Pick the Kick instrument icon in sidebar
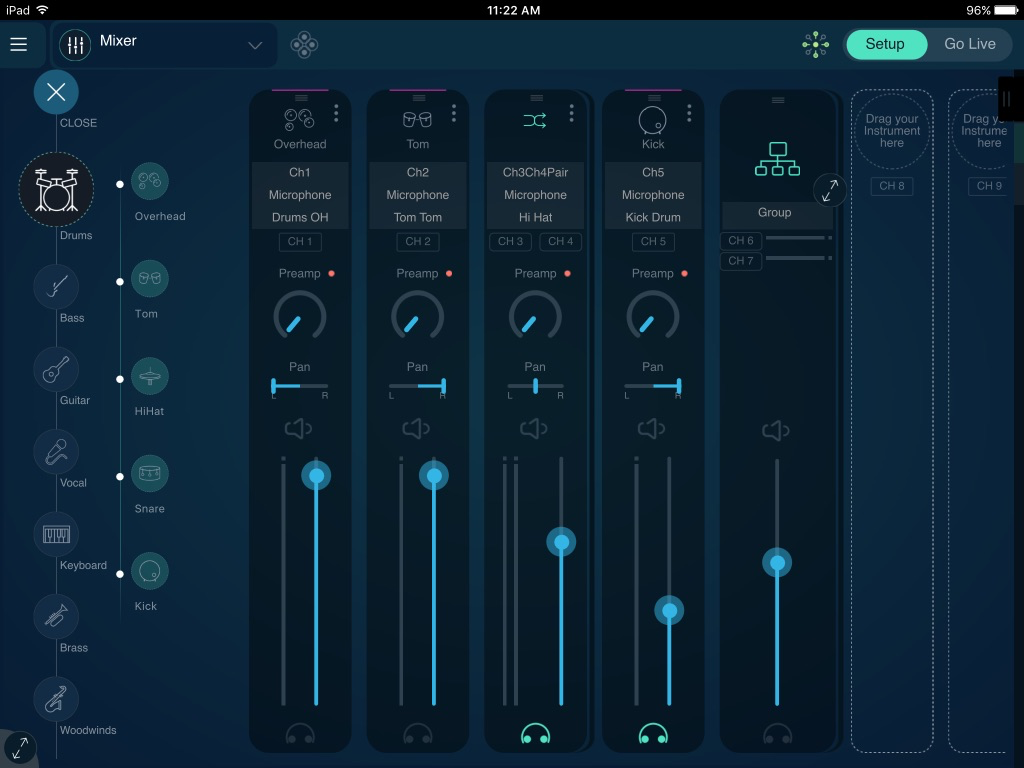The width and height of the screenshot is (1024, 768). pos(150,571)
